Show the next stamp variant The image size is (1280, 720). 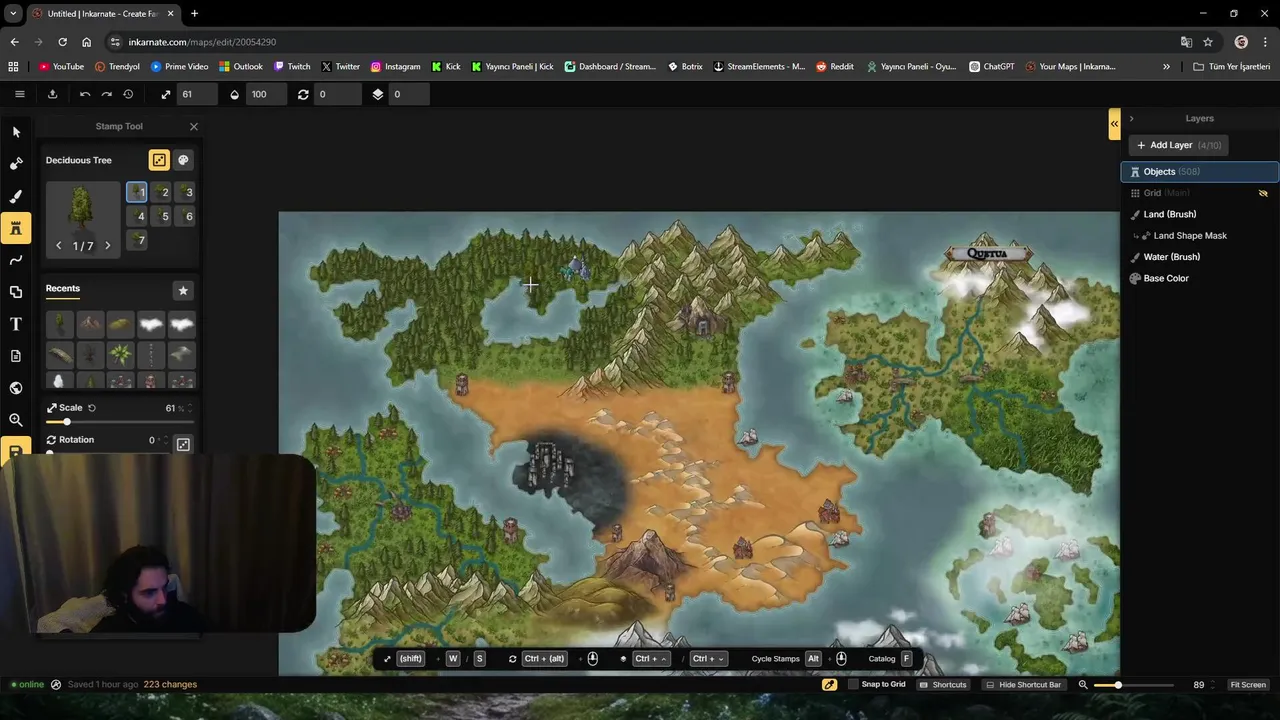click(108, 246)
